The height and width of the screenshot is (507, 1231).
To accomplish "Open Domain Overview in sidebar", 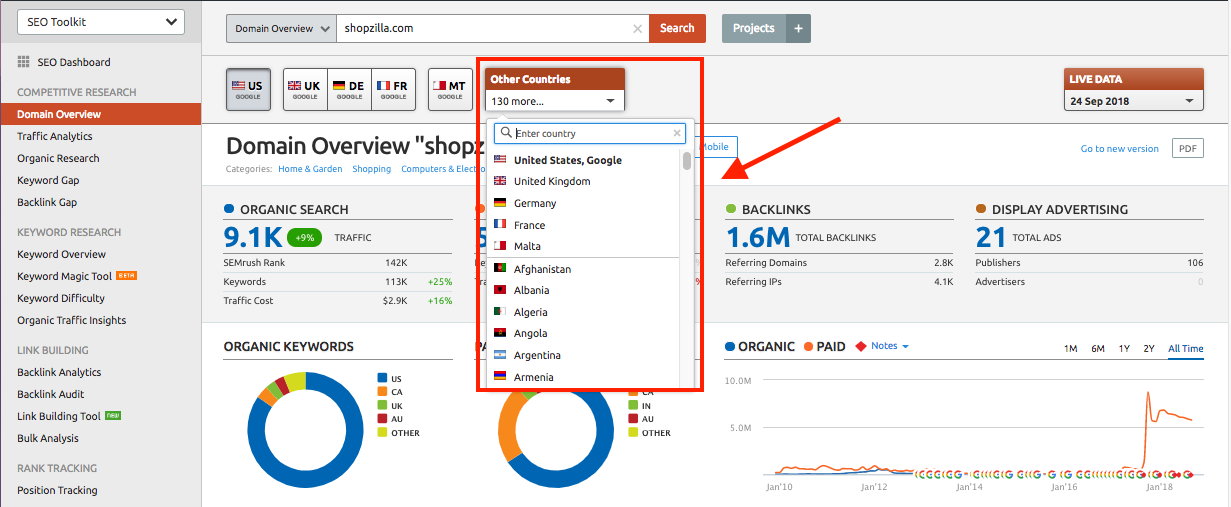I will pyautogui.click(x=100, y=114).
